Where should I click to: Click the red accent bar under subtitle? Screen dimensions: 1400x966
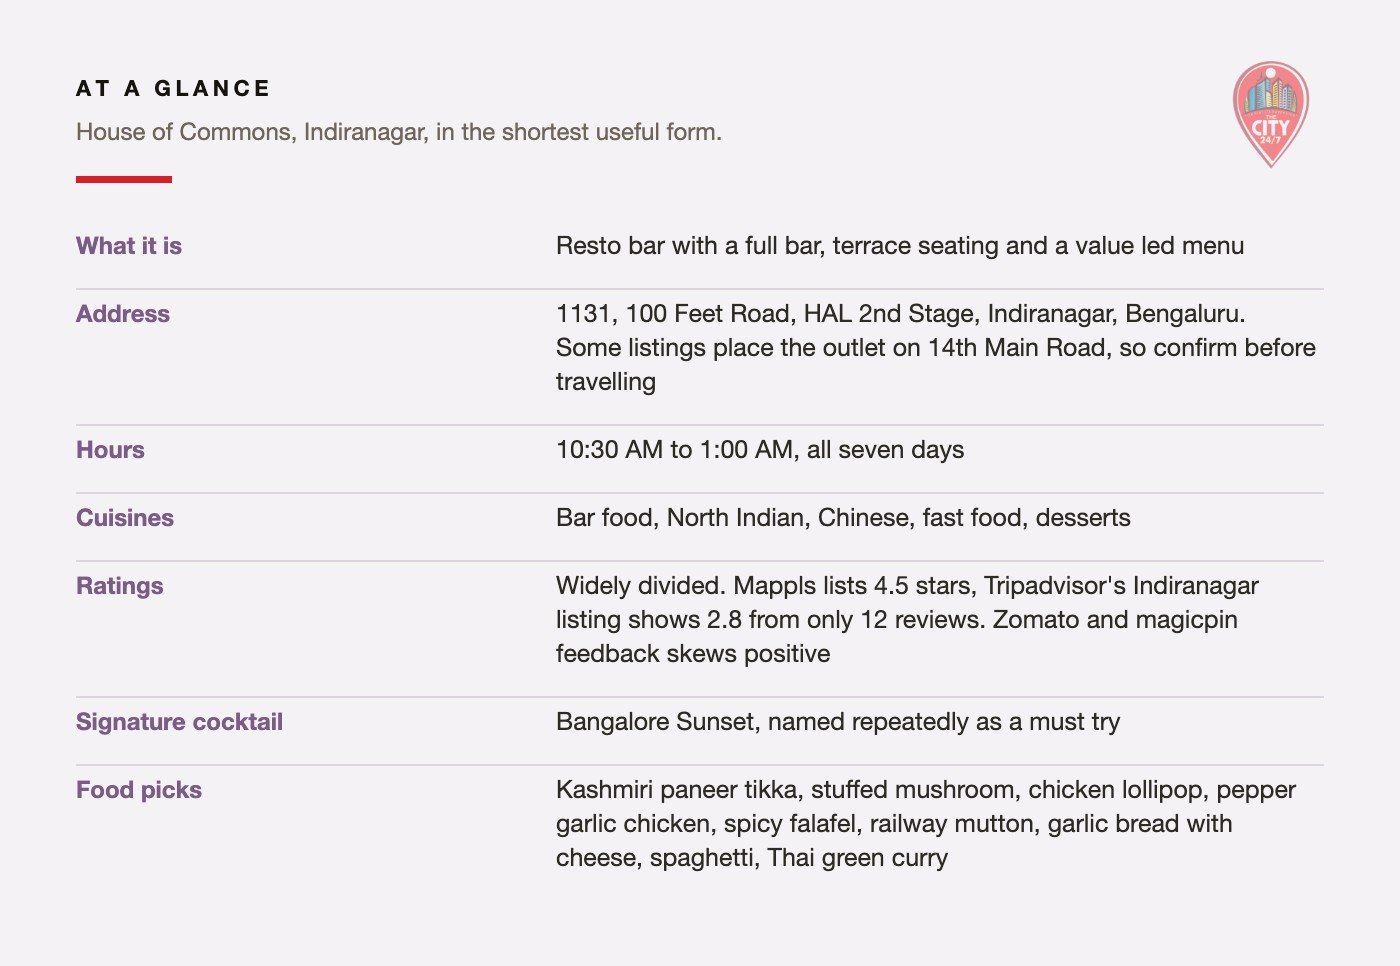click(x=124, y=179)
